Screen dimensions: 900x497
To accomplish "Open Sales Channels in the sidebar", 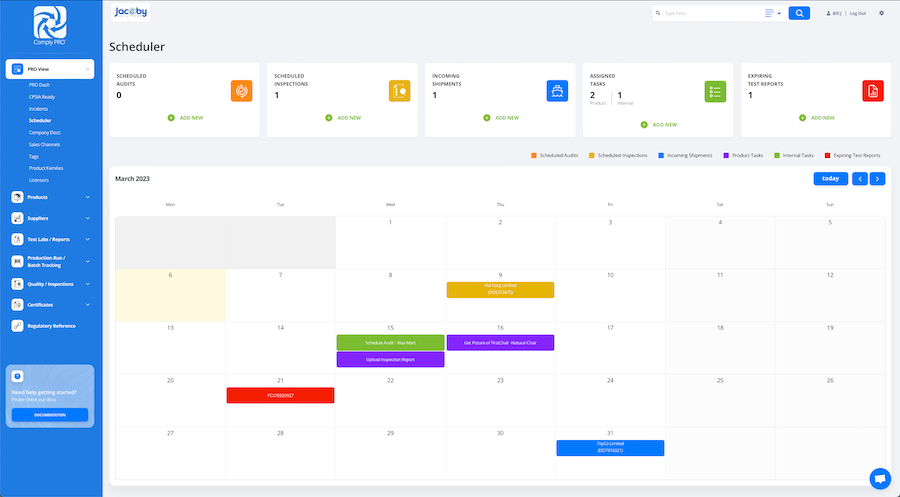I will [45, 145].
